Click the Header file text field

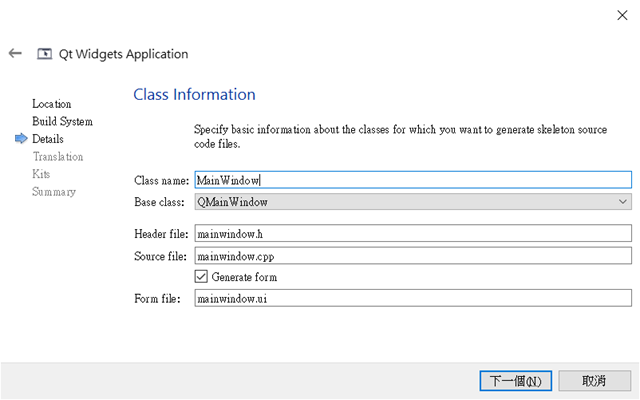pos(413,233)
